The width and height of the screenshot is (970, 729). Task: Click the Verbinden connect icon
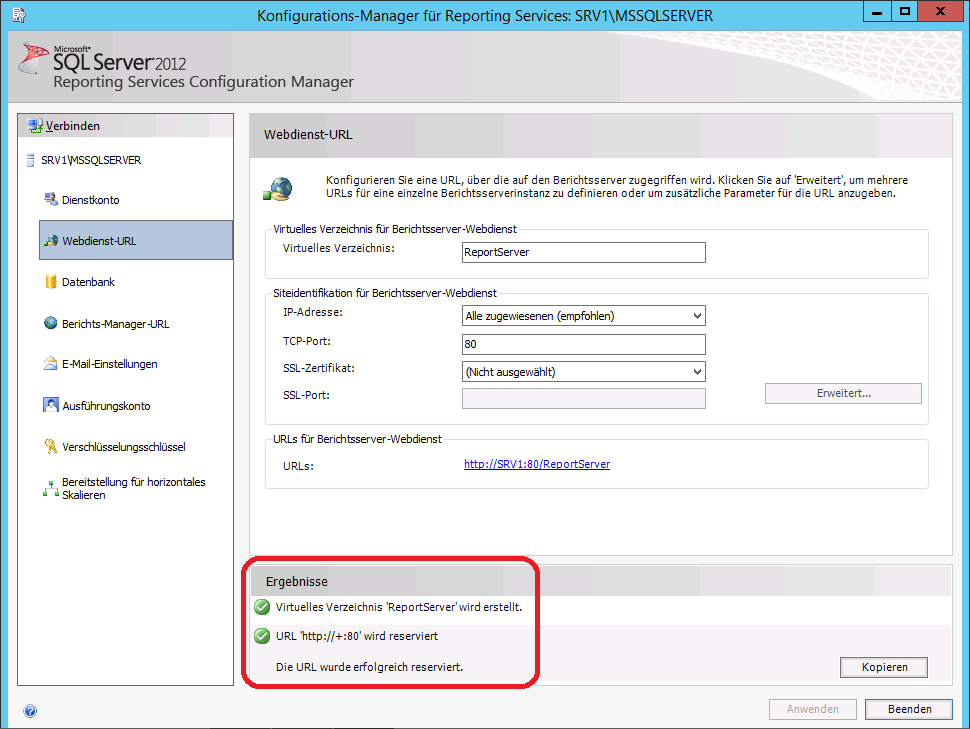click(x=35, y=126)
